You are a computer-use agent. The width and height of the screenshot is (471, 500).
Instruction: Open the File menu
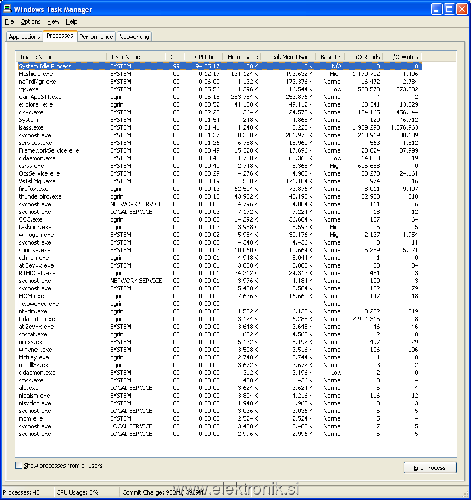(x=9, y=22)
